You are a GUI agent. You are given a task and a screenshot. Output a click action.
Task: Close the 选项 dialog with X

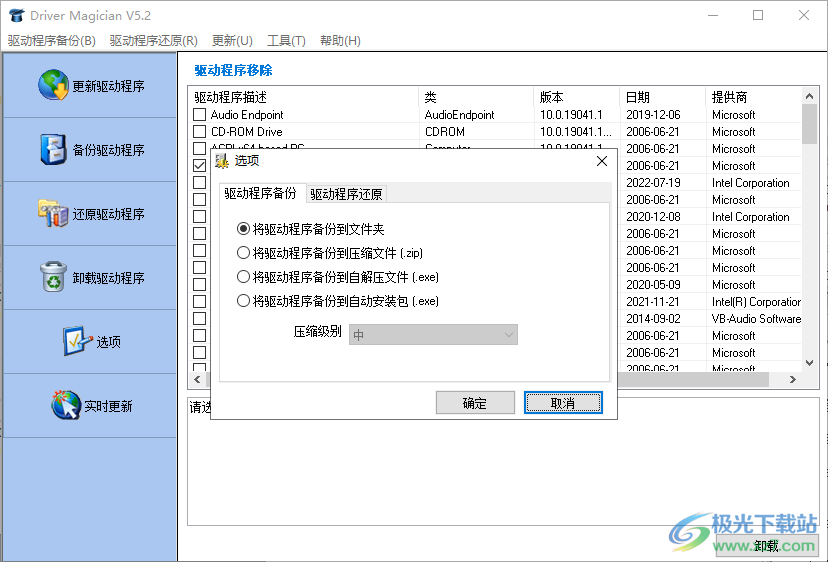click(602, 161)
